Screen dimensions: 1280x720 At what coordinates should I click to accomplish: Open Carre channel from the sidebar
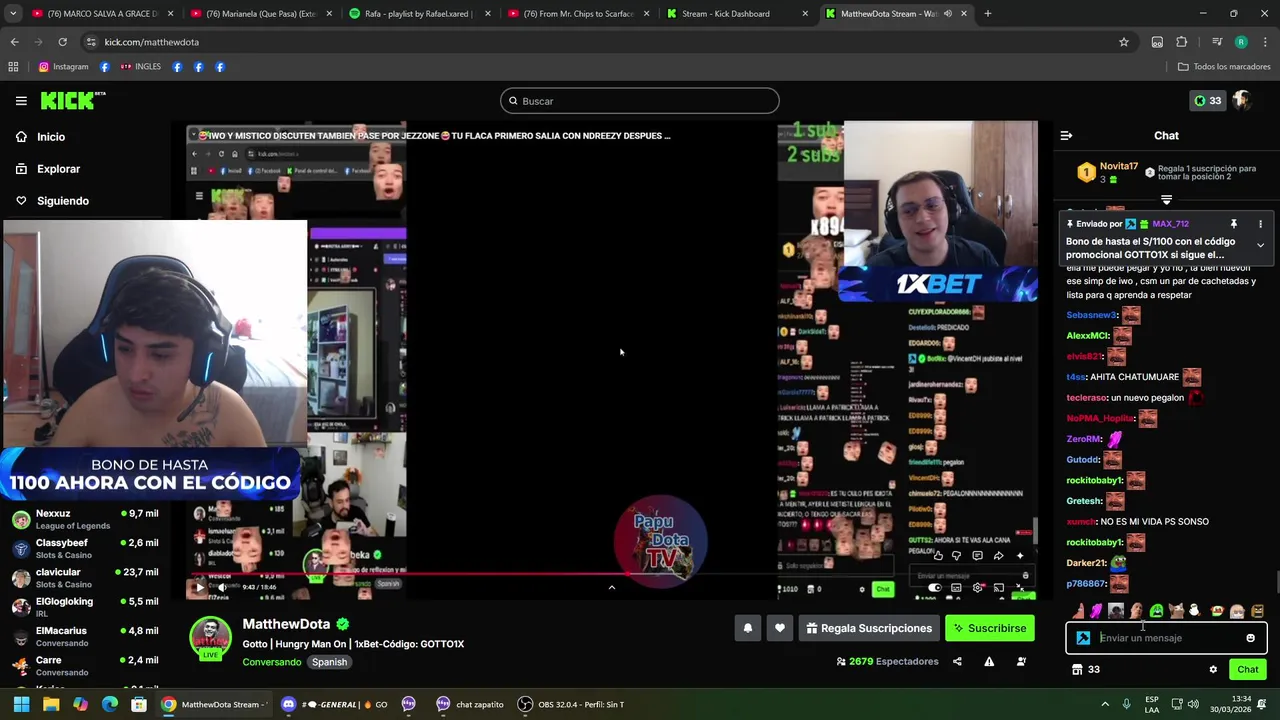click(x=85, y=665)
